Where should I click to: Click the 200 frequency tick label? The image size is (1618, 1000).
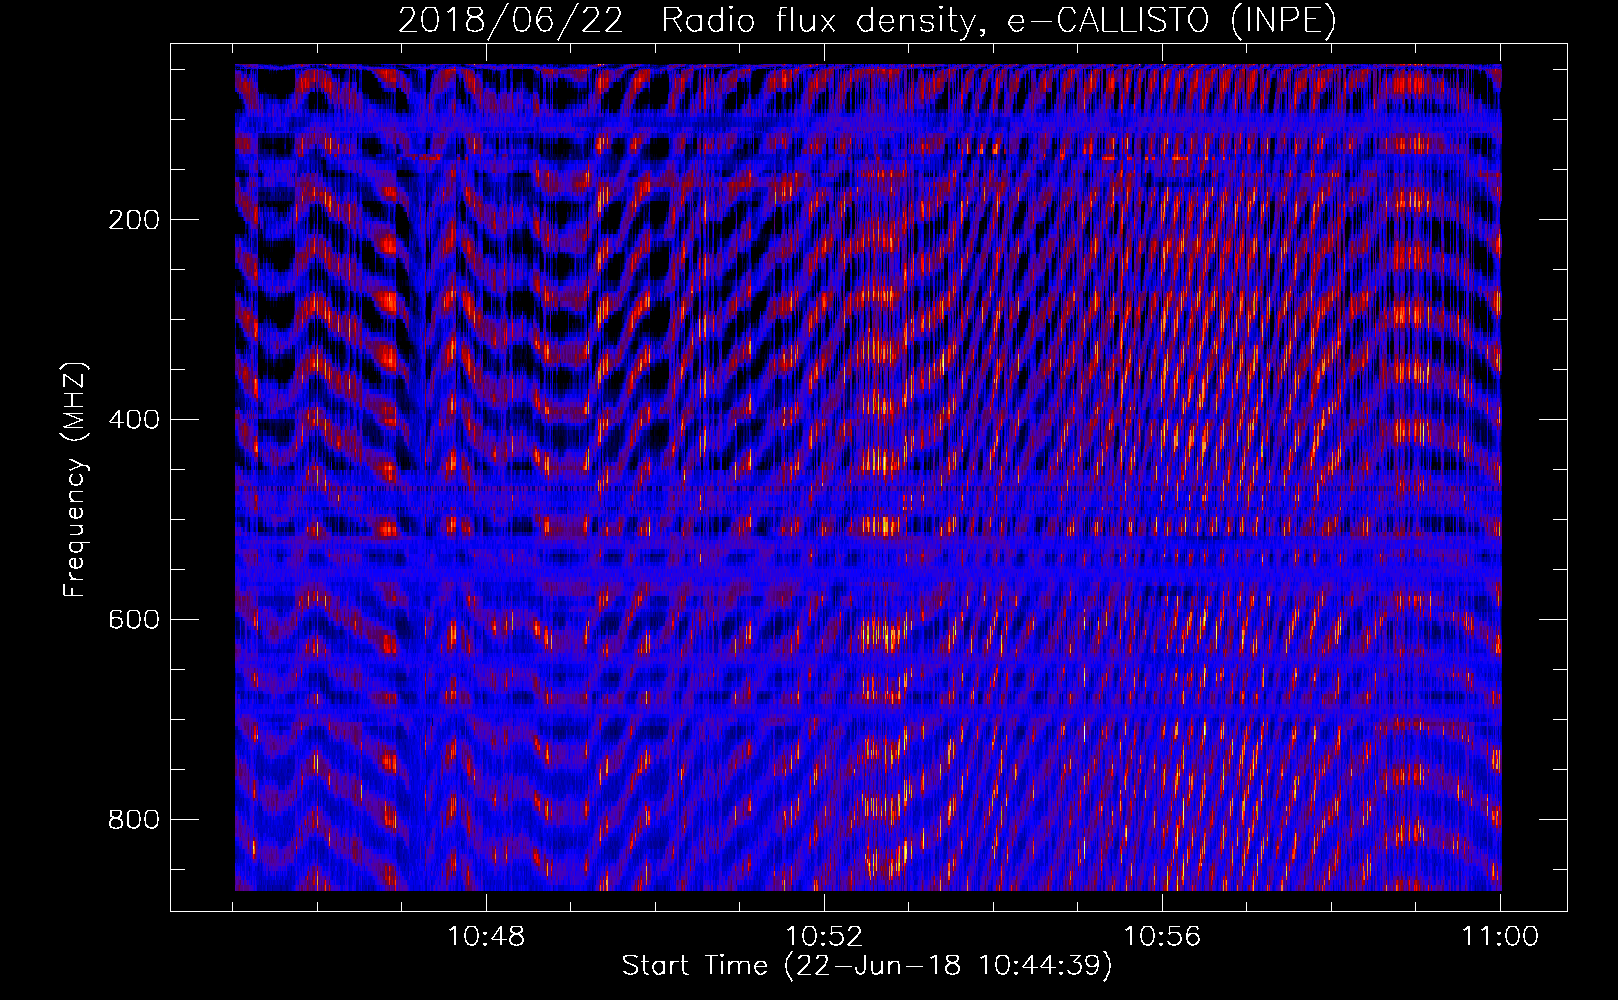point(134,220)
